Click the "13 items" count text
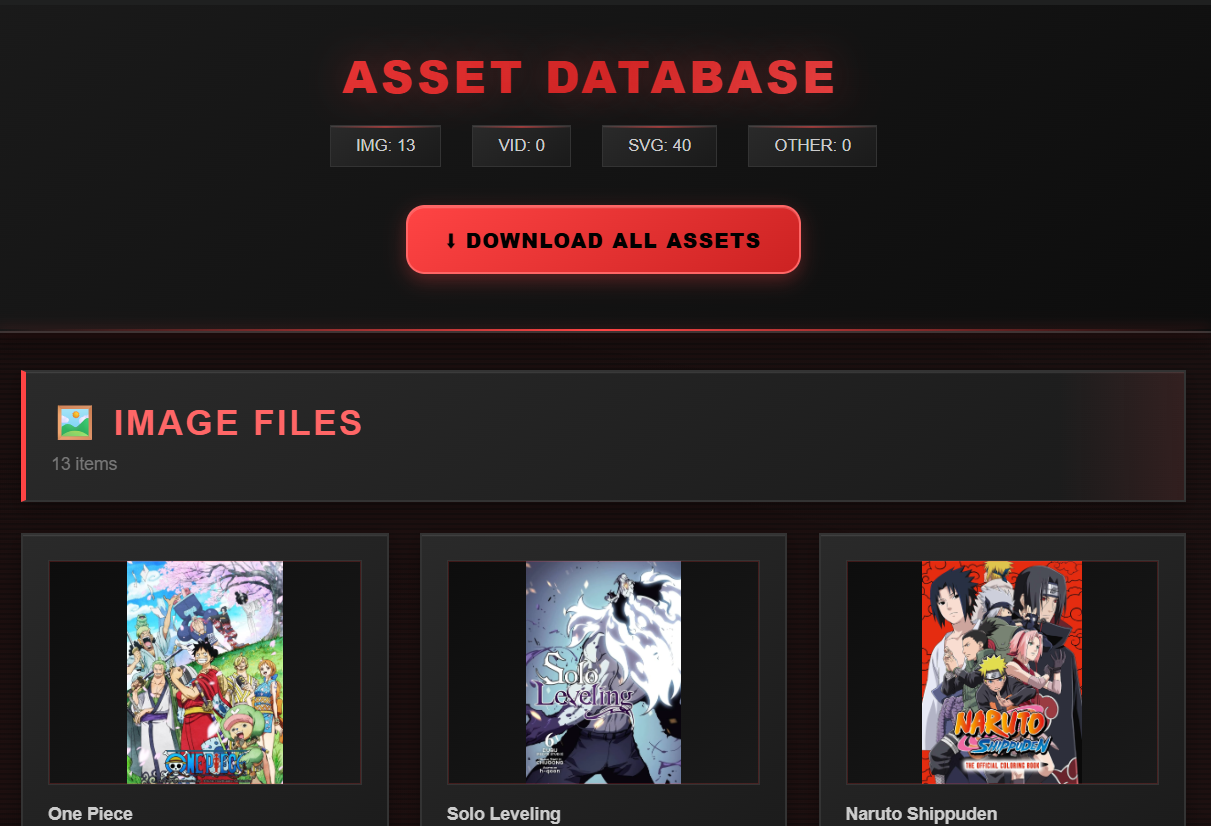 [84, 464]
